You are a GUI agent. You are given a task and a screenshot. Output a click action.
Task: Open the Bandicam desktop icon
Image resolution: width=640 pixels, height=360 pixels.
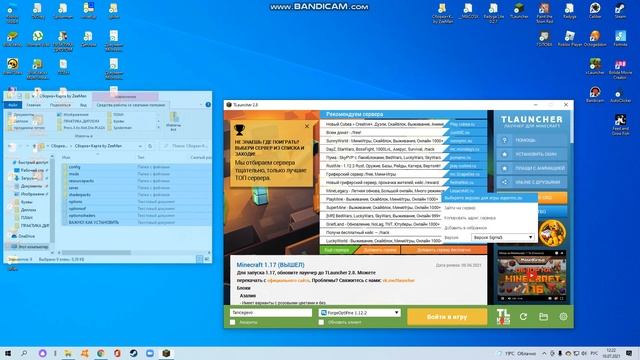[x=595, y=95]
